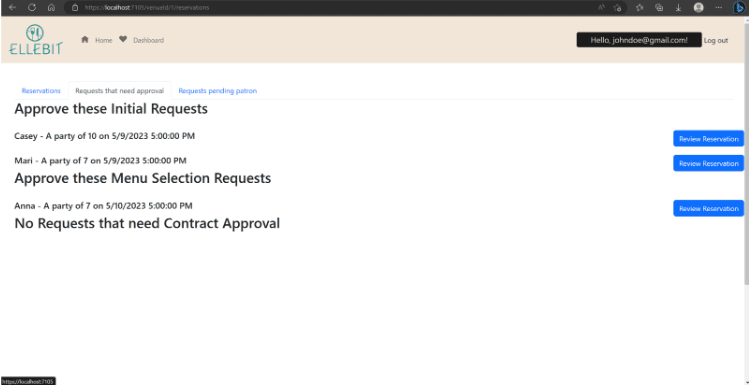
Task: Start Read Aloud from the address bar
Action: pyautogui.click(x=601, y=8)
